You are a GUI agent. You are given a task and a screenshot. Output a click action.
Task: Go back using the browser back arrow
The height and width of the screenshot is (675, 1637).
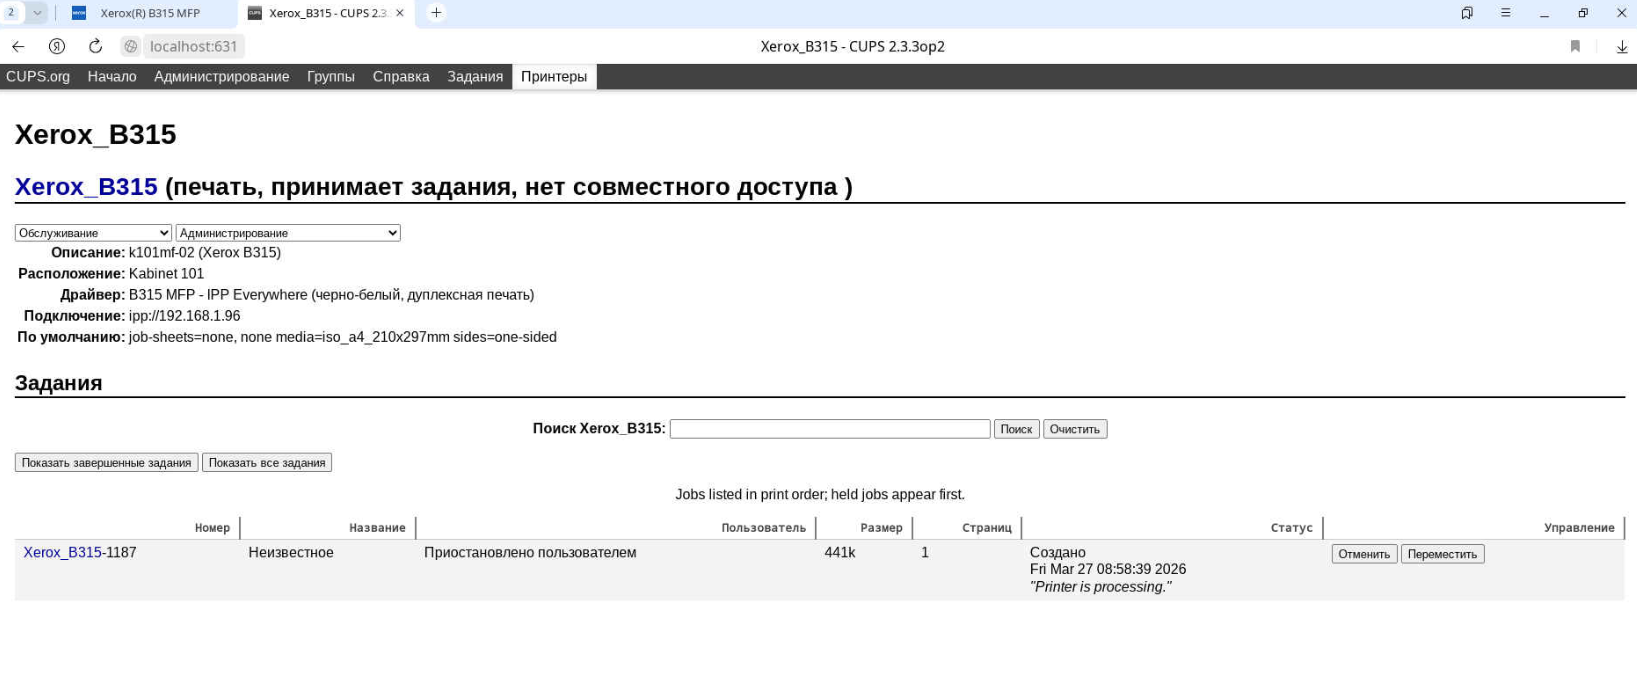coord(18,46)
